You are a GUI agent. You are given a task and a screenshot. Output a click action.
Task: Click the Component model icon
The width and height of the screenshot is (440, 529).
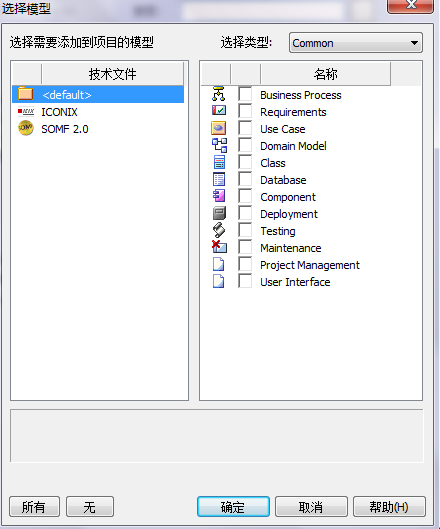tap(219, 196)
